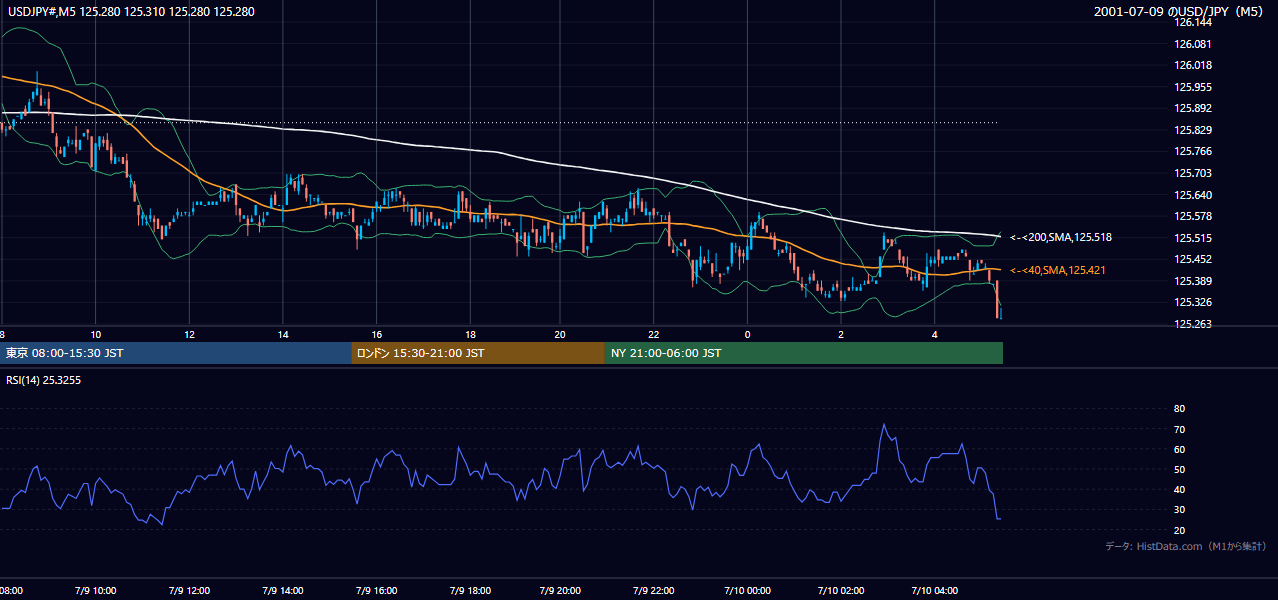Click the 7/9 10:00 time axis label

pos(94,591)
